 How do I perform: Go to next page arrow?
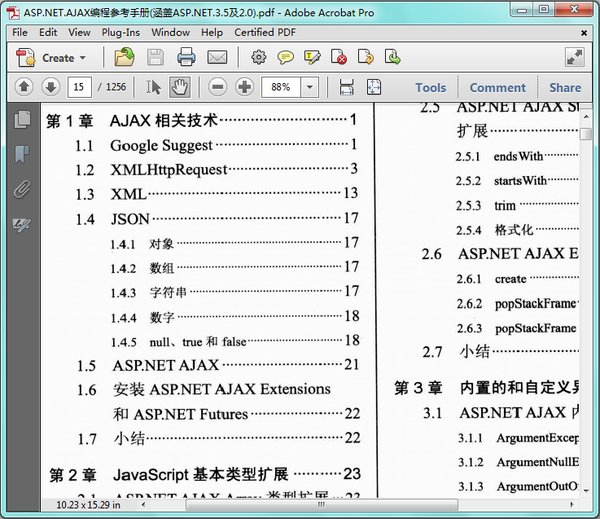coord(51,87)
